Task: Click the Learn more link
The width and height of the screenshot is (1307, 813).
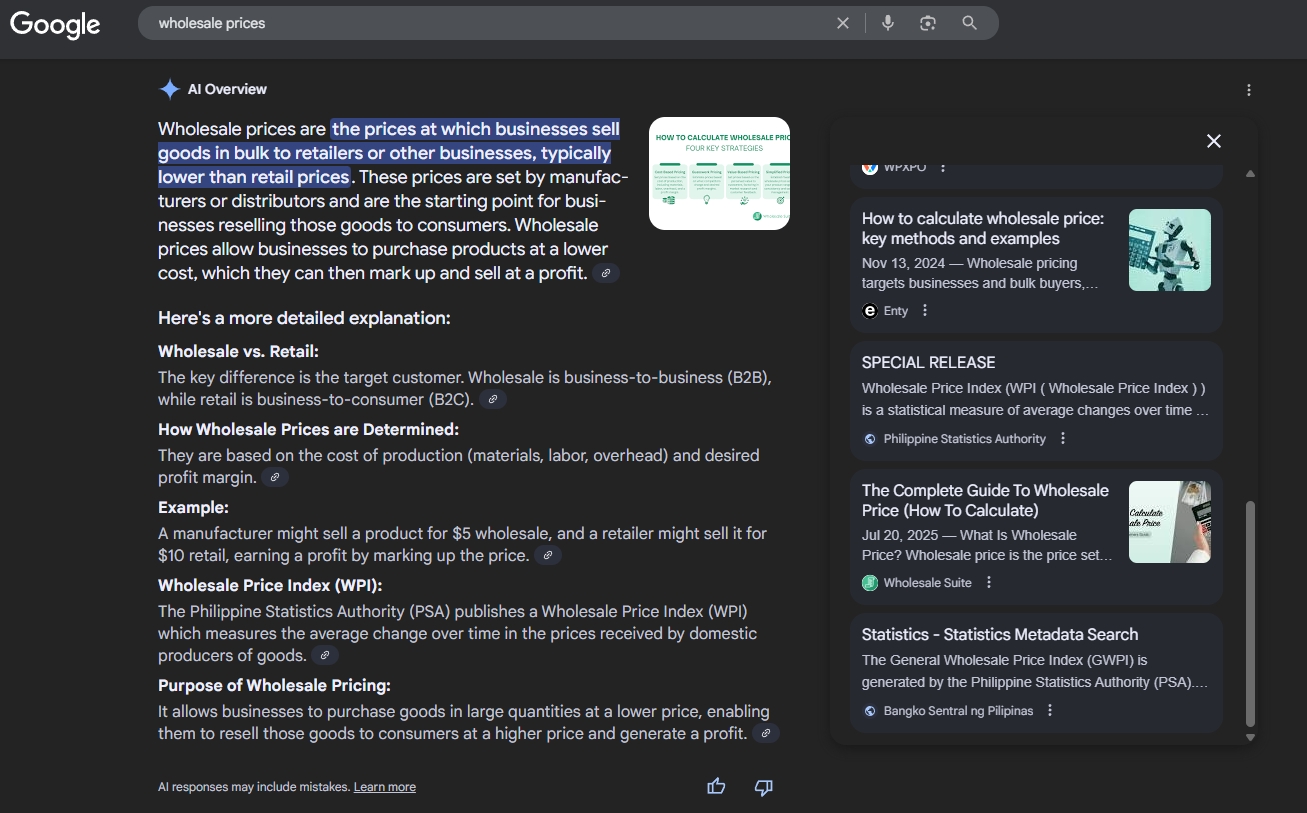Action: [x=384, y=788]
